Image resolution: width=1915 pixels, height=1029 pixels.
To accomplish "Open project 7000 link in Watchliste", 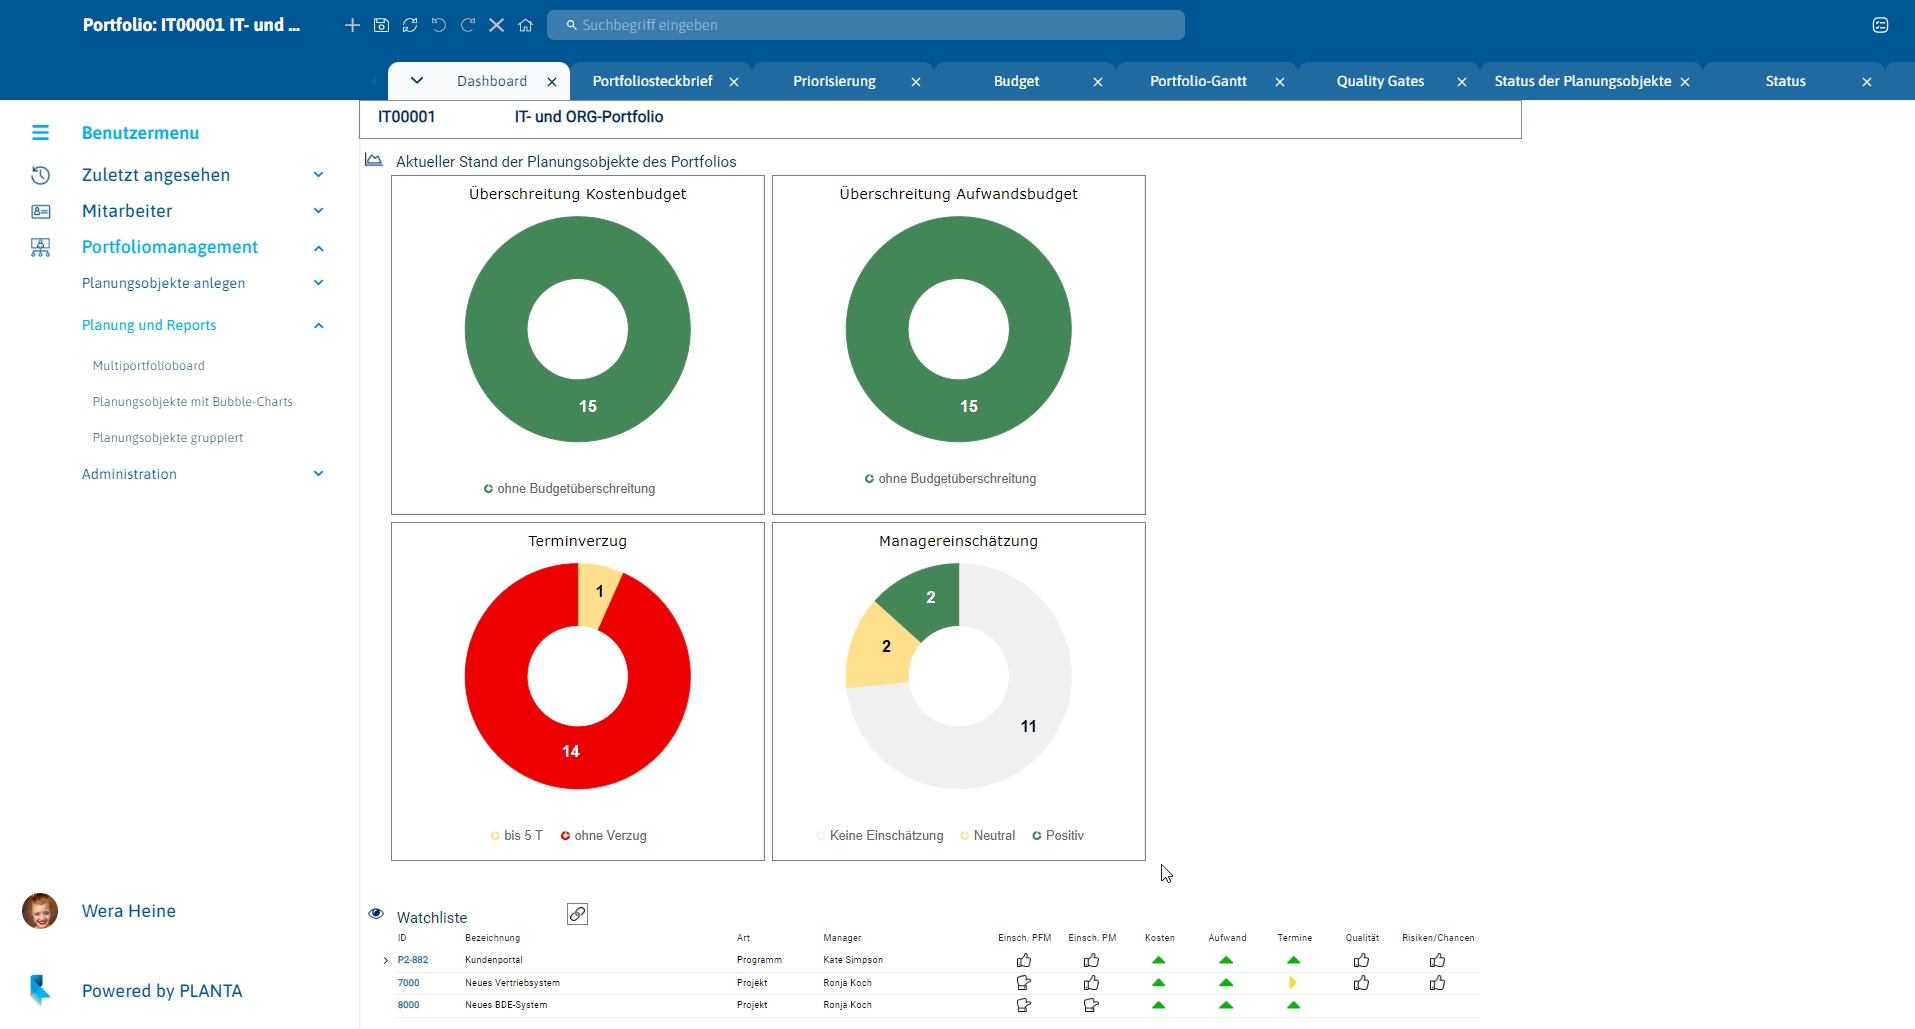I will click(409, 983).
